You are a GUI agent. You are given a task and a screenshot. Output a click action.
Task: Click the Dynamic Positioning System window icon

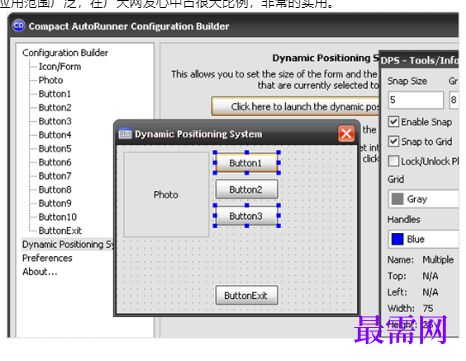pos(125,134)
